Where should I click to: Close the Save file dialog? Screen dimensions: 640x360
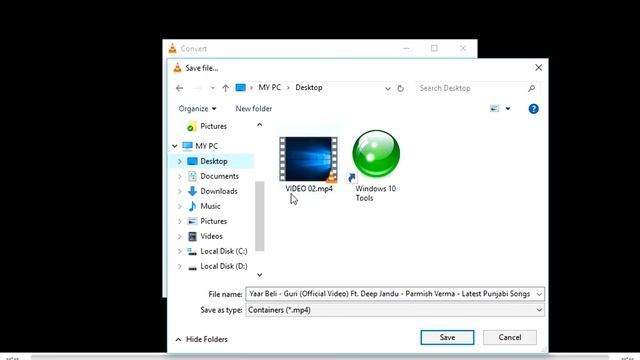(x=538, y=68)
